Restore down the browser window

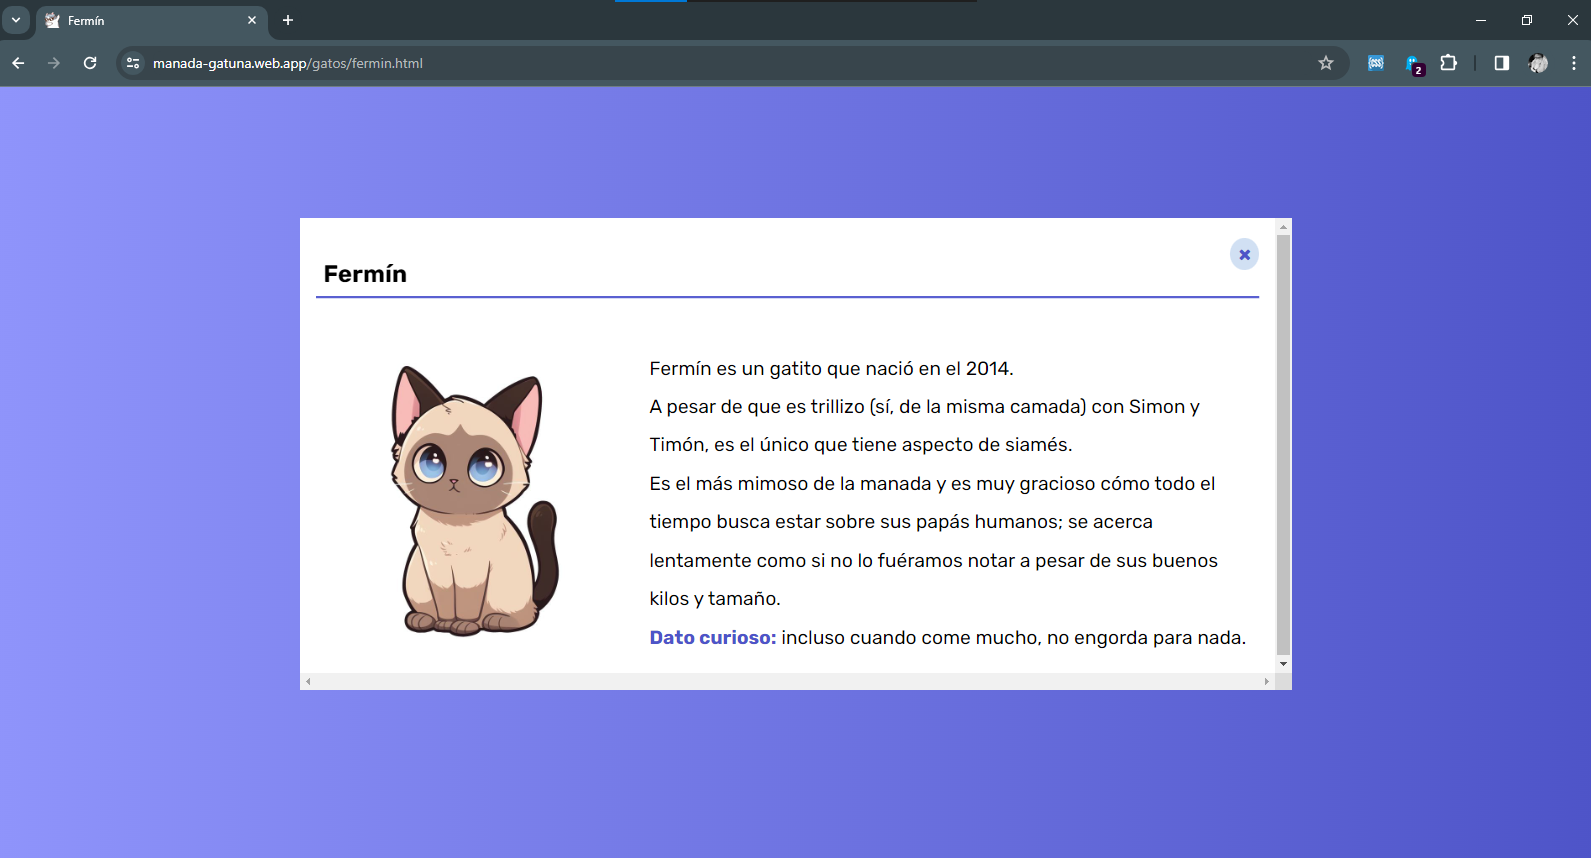pyautogui.click(x=1527, y=20)
